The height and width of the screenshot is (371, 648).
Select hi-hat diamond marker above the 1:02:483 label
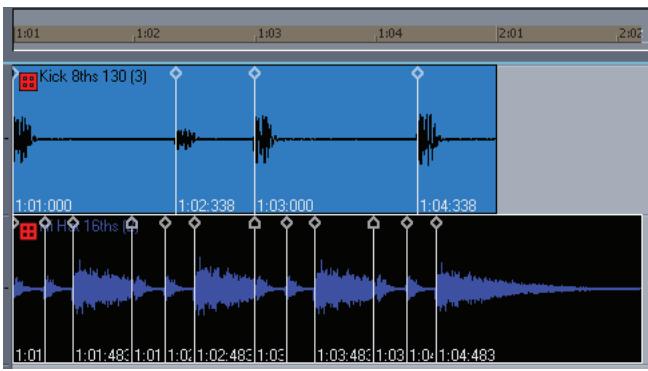click(x=195, y=223)
